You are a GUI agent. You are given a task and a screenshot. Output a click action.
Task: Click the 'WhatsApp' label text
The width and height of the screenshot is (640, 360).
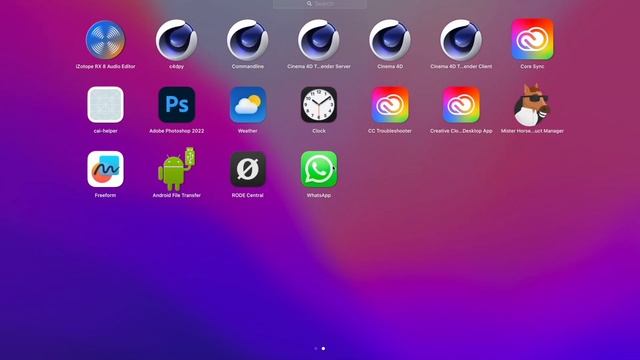coord(318,196)
